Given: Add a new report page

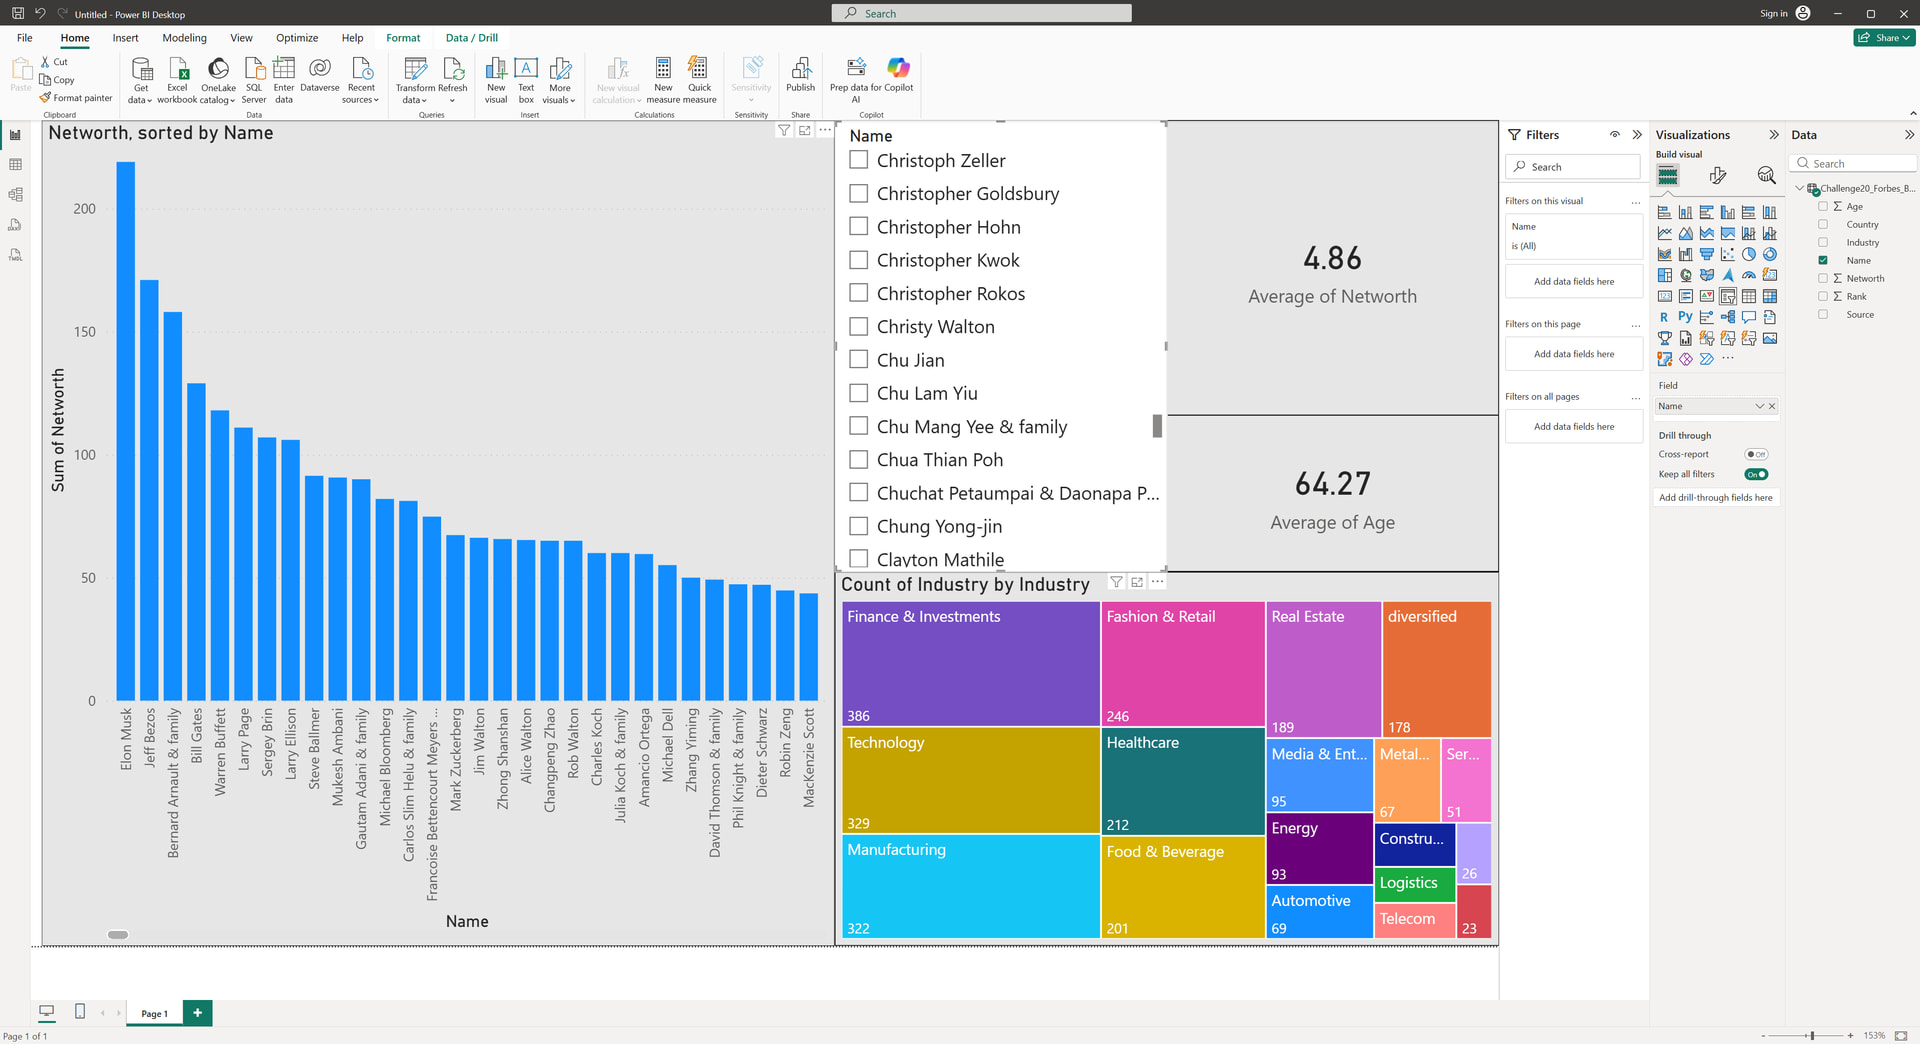Looking at the screenshot, I should (198, 1013).
